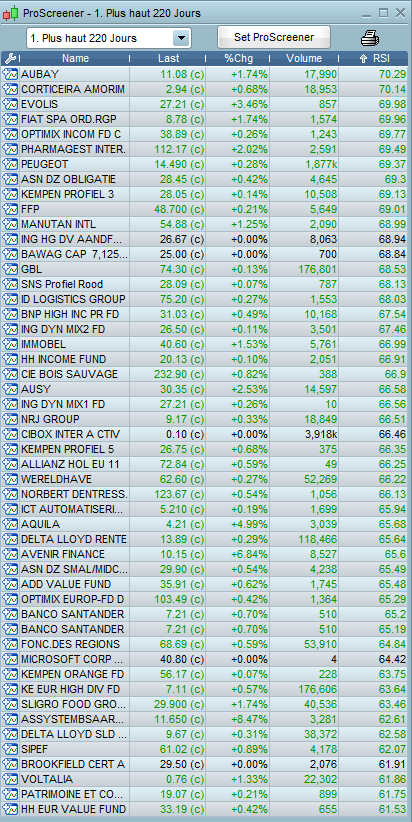Viewport: 412px width, 822px height.
Task: Select the KEMPEN ORANGE FD row name
Action: coord(73,674)
